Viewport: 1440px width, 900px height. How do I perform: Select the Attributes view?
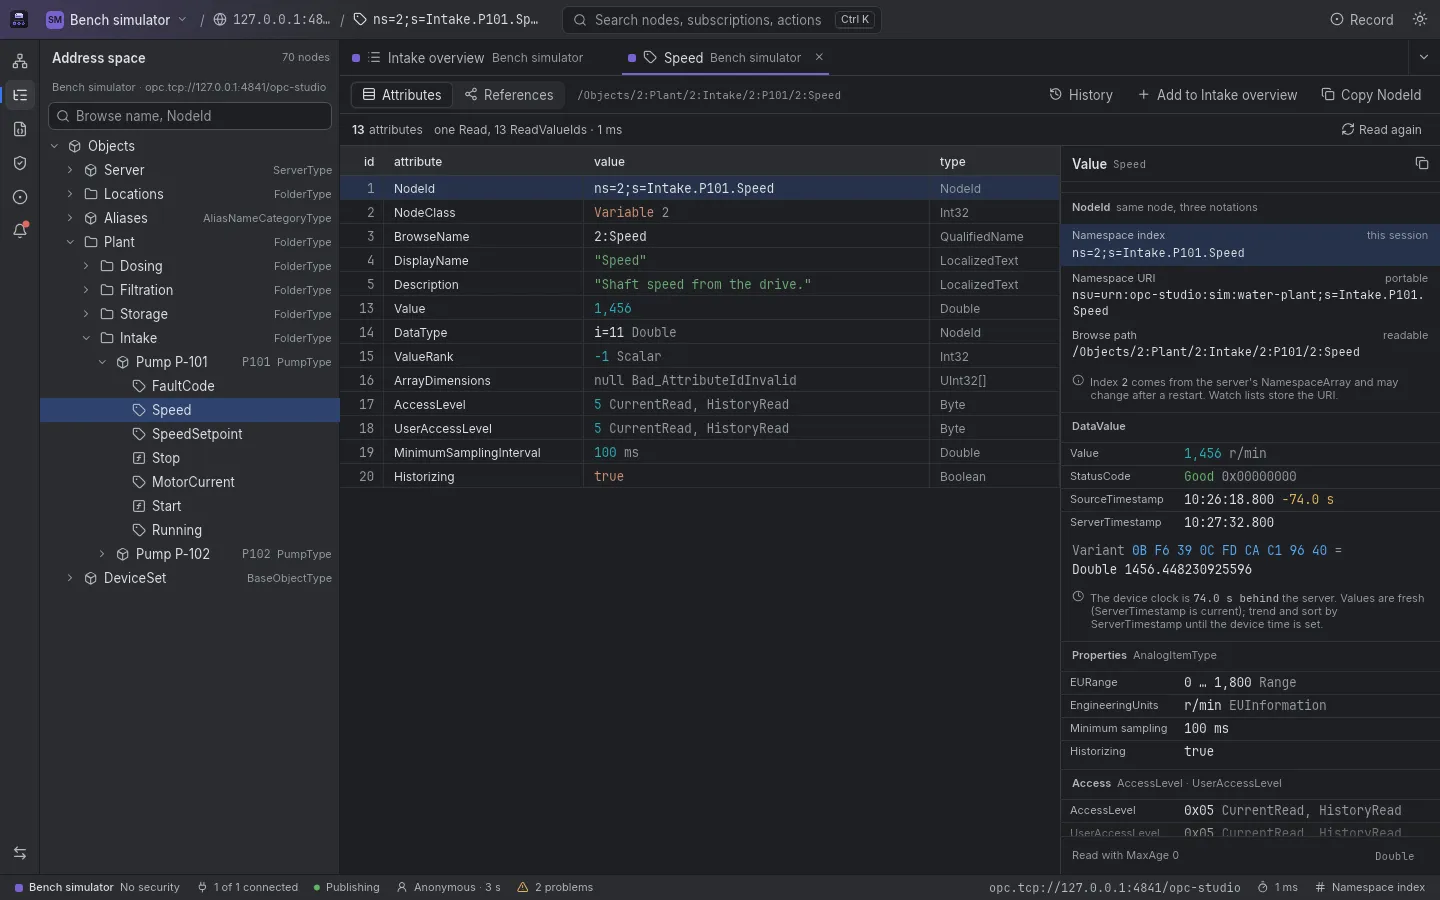coord(402,95)
